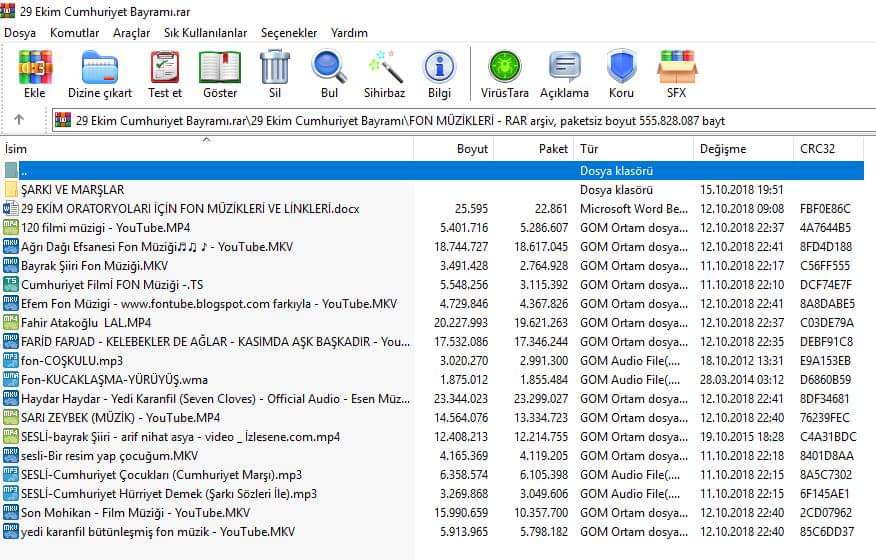The image size is (876, 560).
Task: Open the Açıklama comment tool
Action: click(564, 73)
